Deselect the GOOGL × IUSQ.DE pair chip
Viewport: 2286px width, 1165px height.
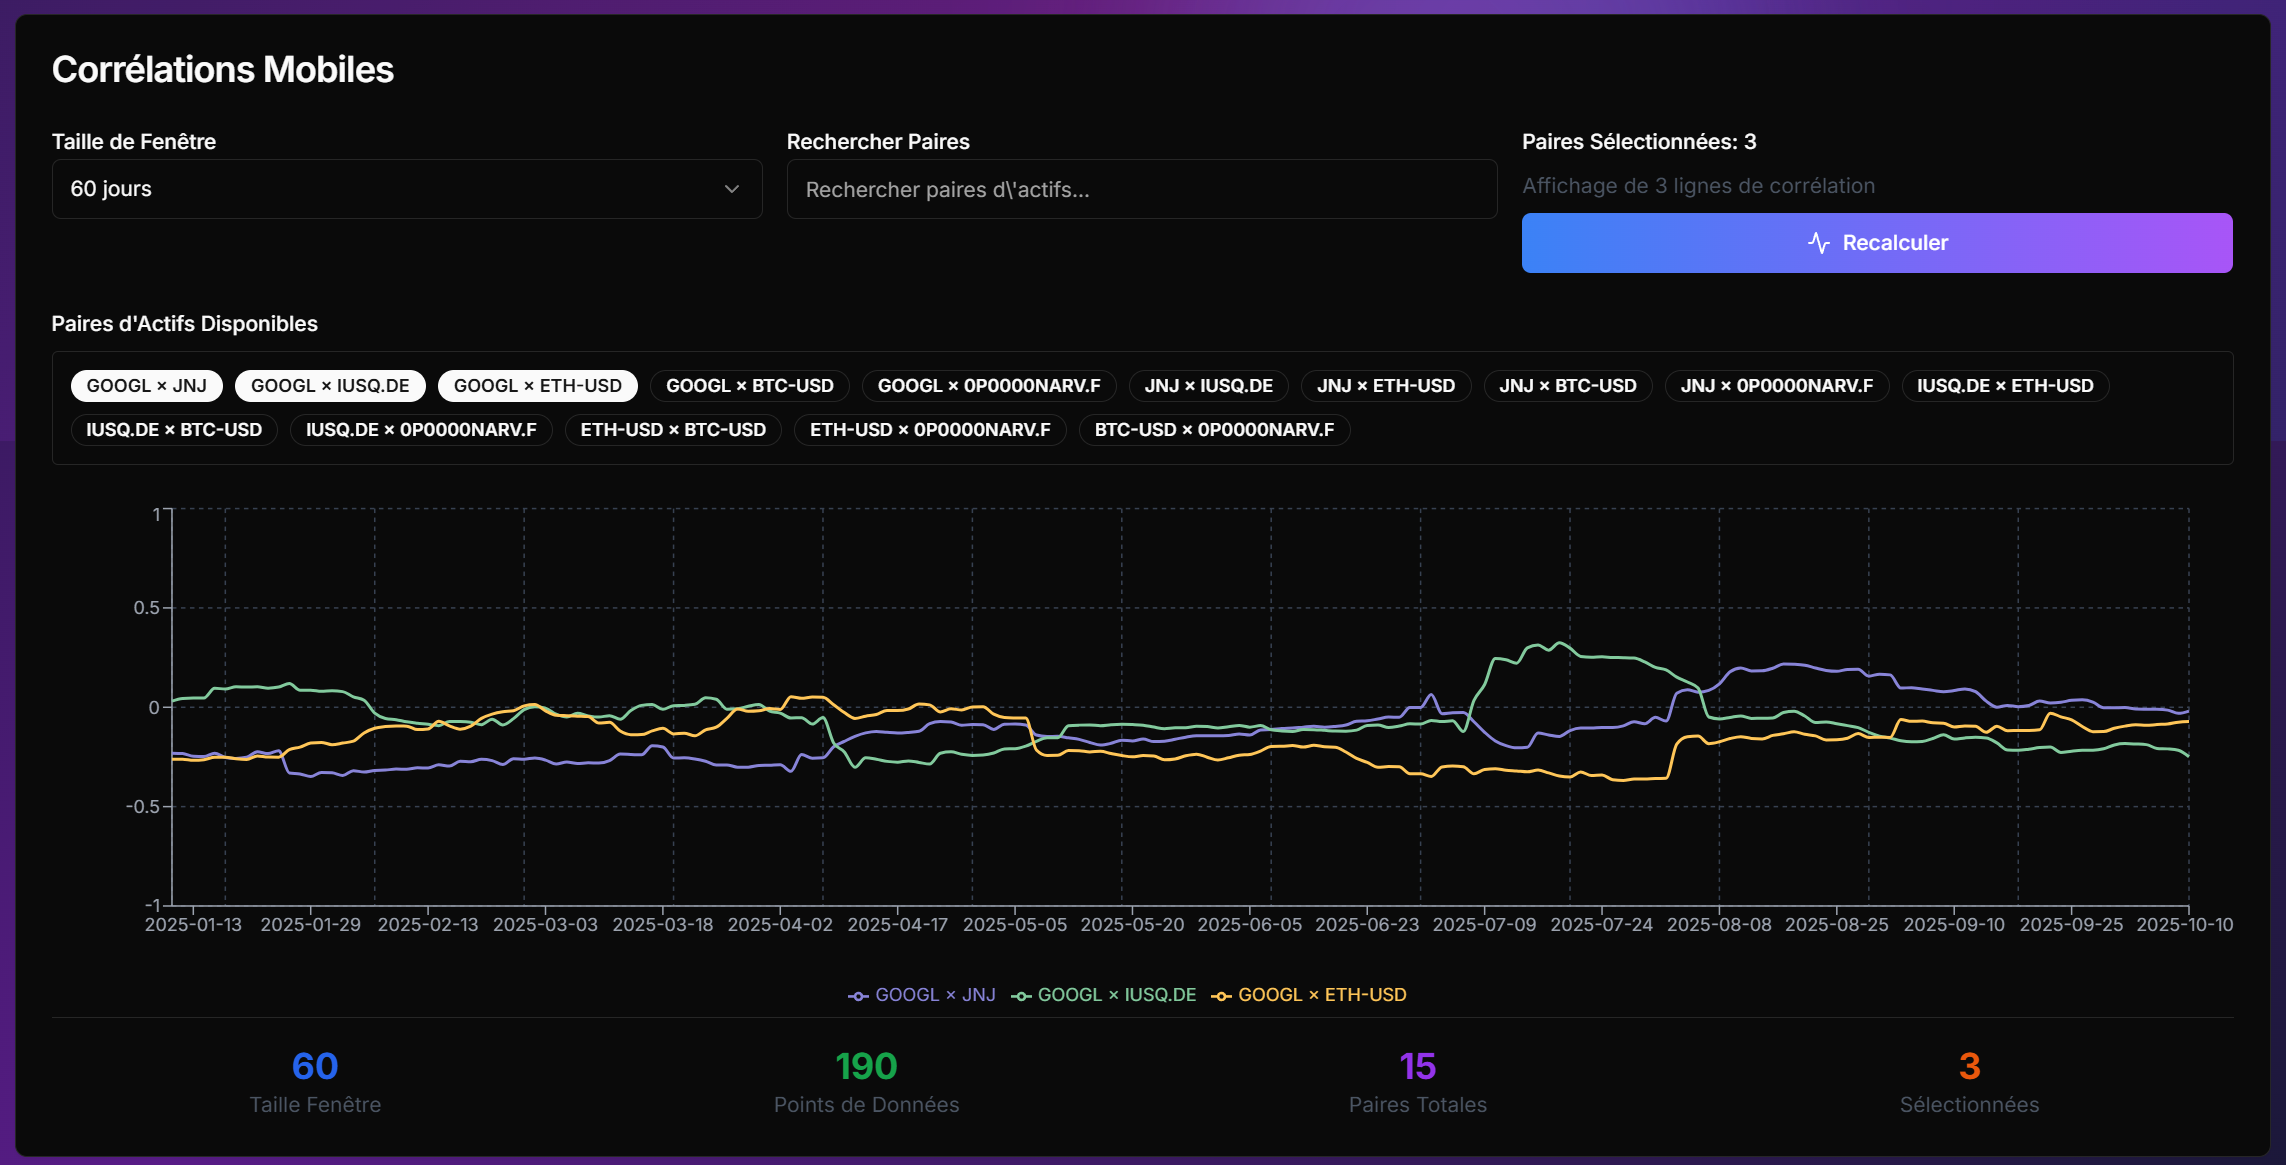coord(330,386)
